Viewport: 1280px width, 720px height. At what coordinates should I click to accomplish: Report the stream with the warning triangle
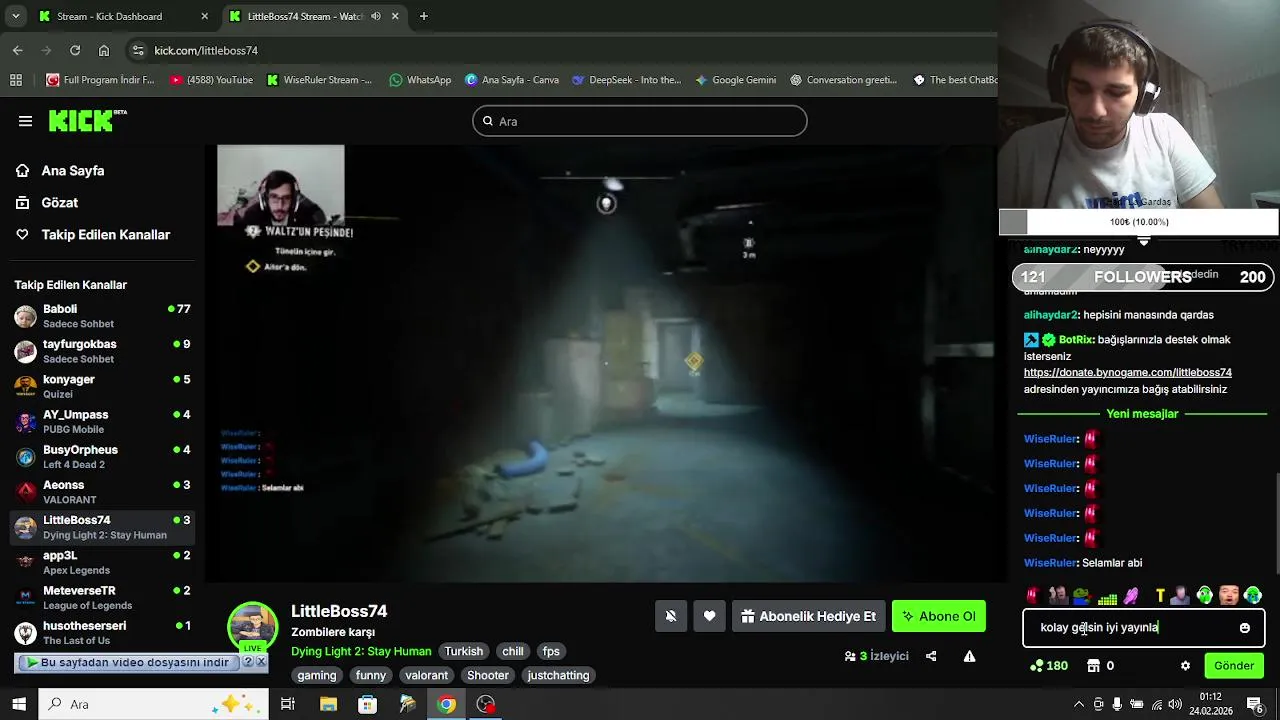coord(969,656)
